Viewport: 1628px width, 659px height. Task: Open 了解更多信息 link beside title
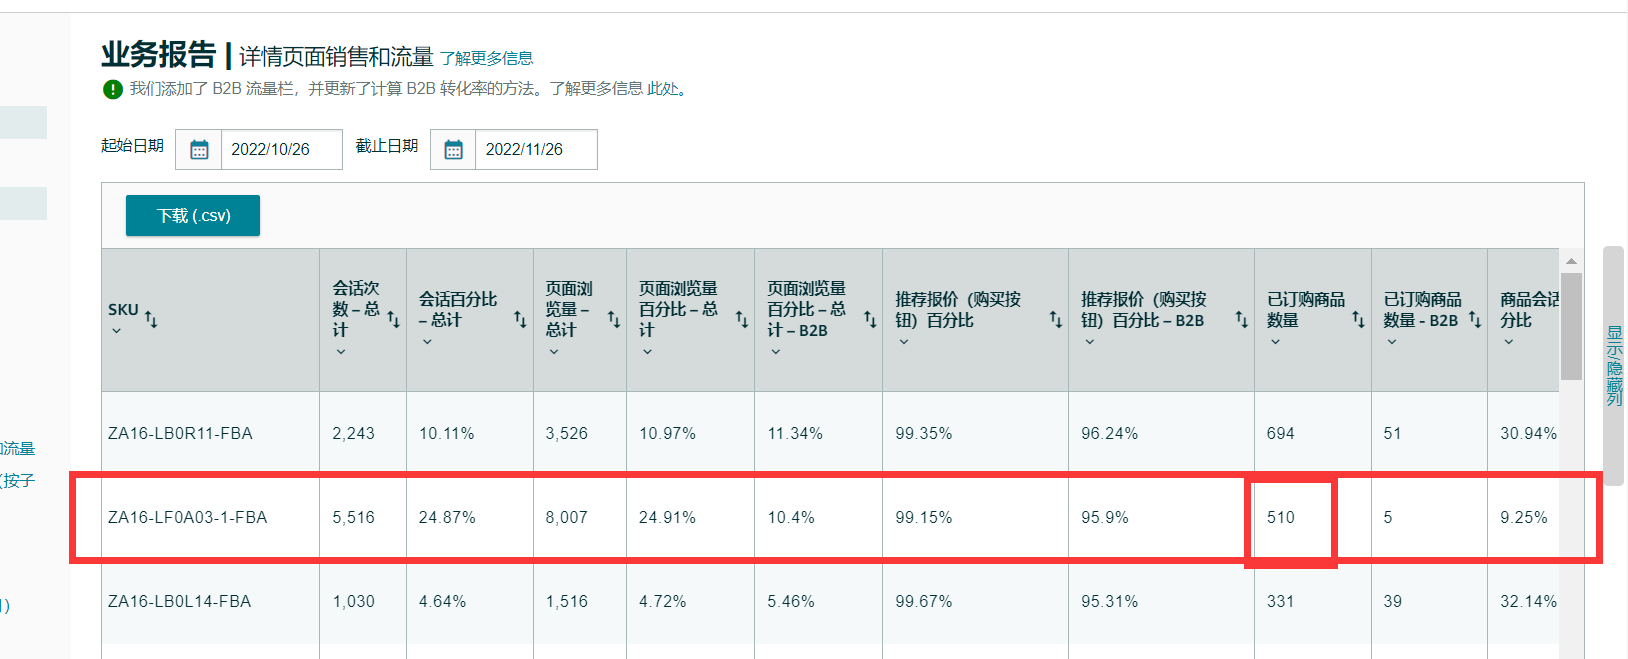486,58
